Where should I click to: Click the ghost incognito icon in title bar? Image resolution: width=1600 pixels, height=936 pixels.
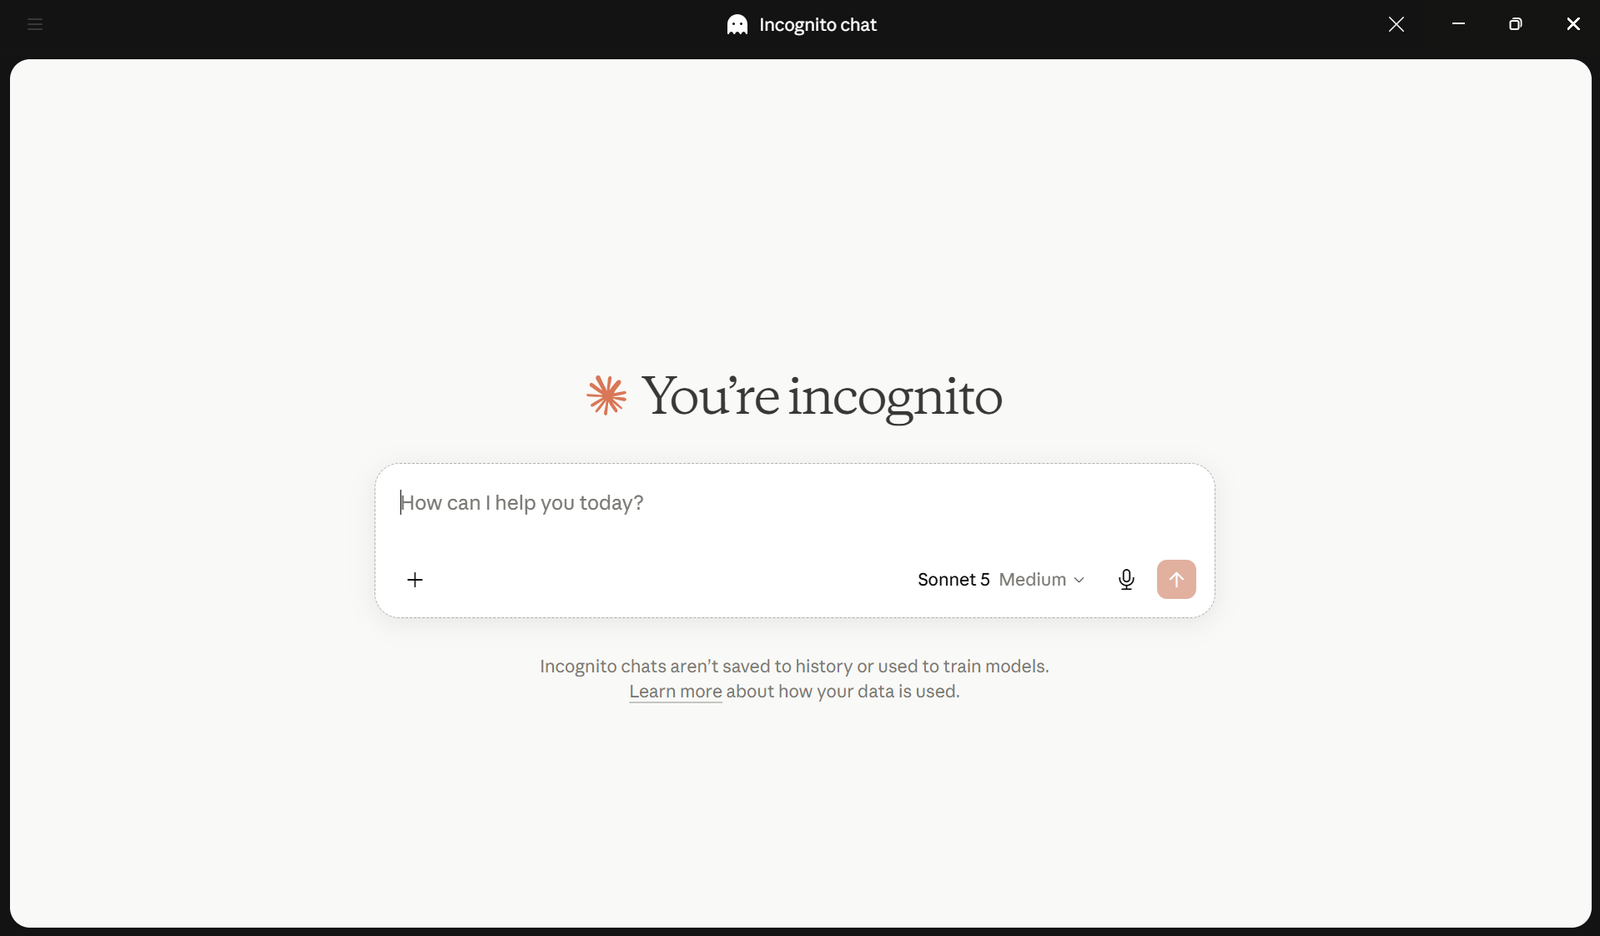737,25
